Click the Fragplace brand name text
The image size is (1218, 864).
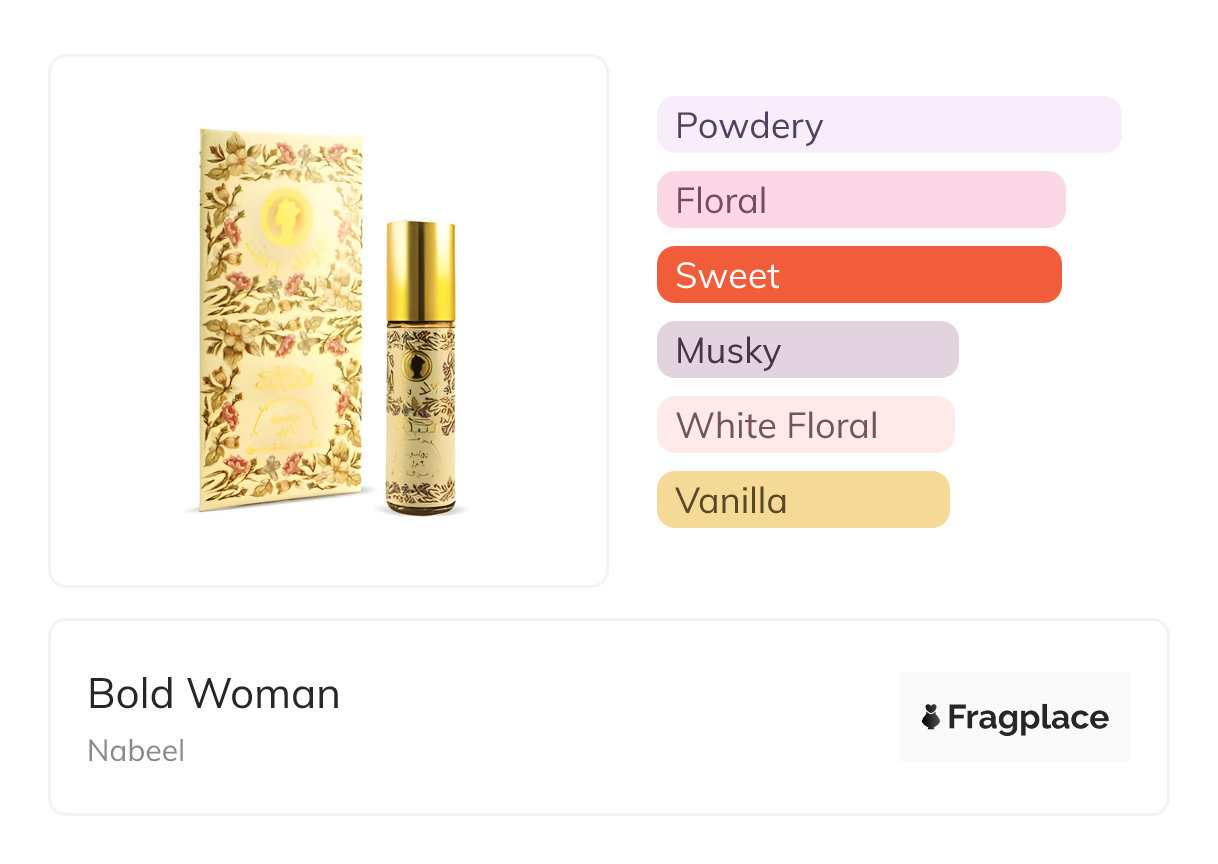[x=1028, y=717]
